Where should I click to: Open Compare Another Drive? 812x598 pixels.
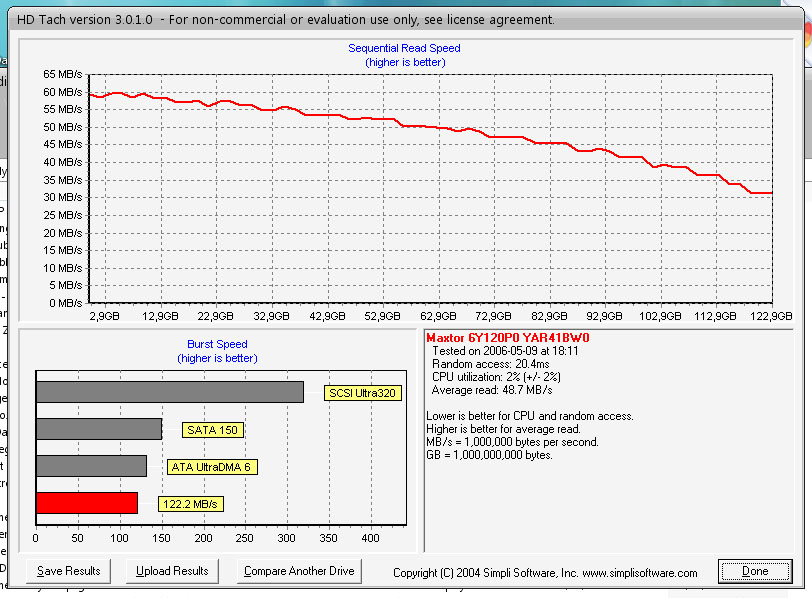(299, 571)
